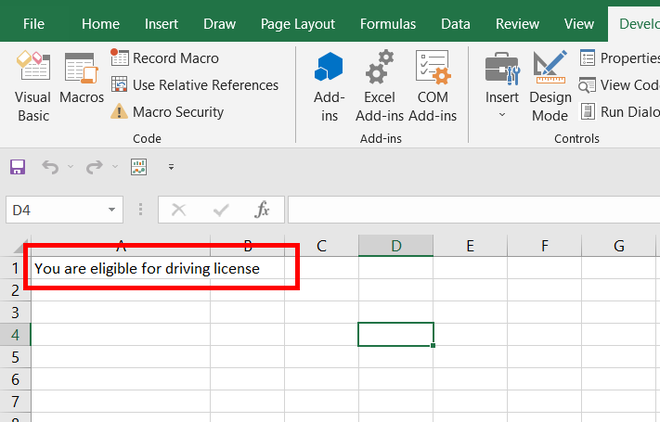Click the Insert Function fx button
Viewport: 660px width, 422px height.
pos(262,210)
